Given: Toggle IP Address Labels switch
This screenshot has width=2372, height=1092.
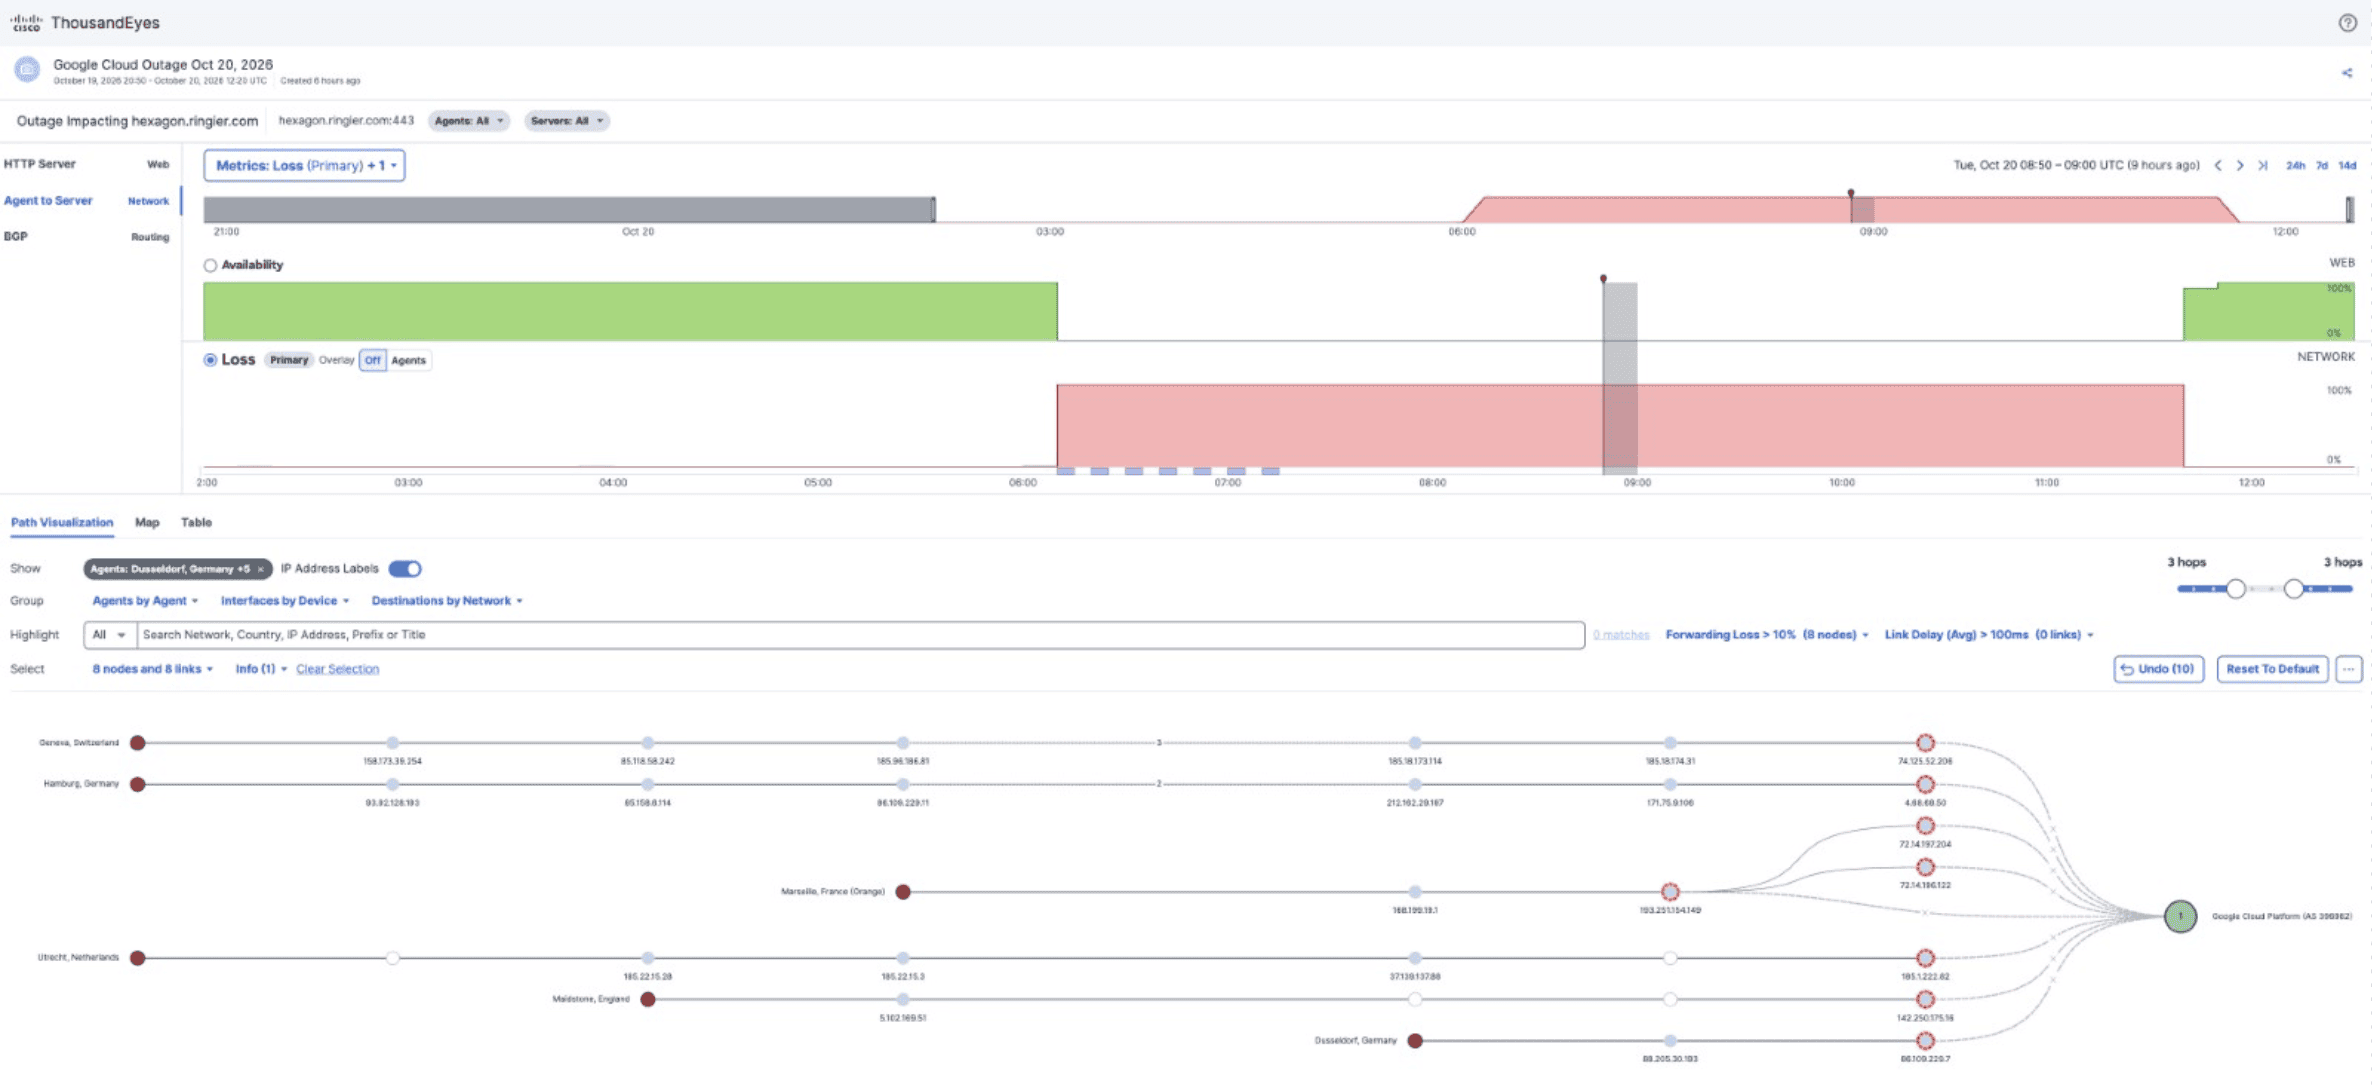Looking at the screenshot, I should (405, 569).
